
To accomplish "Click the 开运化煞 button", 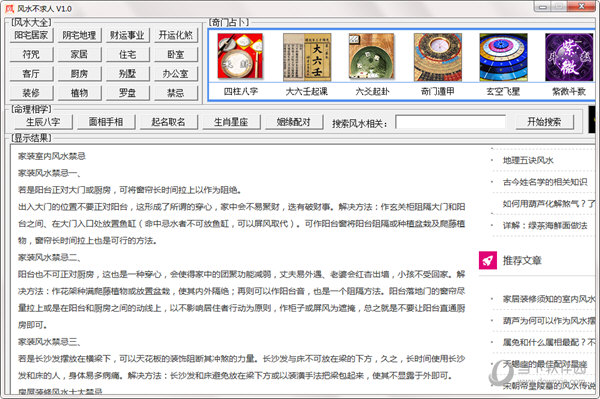I will coord(176,35).
